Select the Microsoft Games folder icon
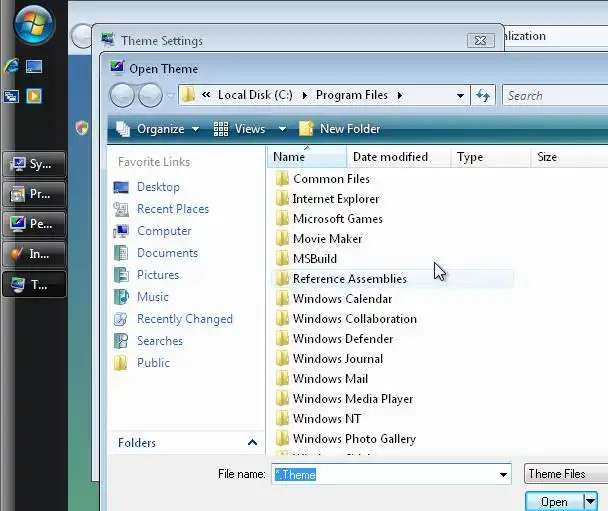 [282, 219]
